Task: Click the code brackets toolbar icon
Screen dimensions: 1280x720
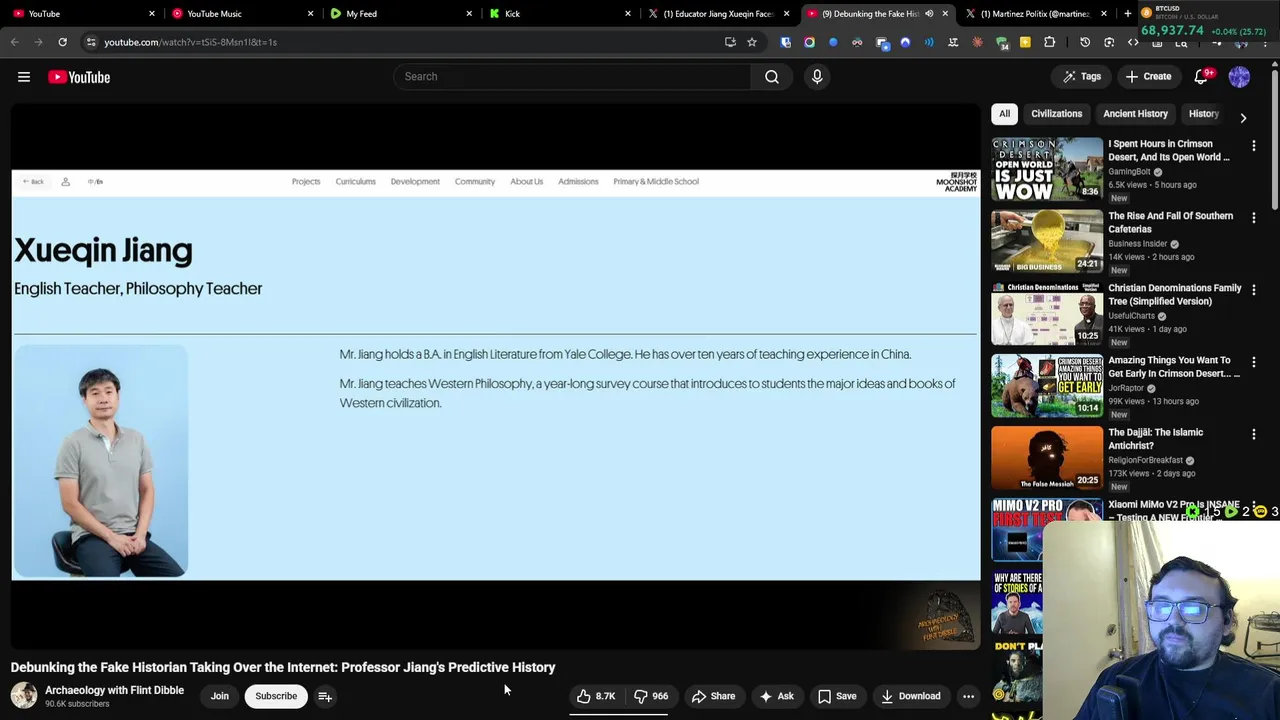Action: click(1133, 42)
